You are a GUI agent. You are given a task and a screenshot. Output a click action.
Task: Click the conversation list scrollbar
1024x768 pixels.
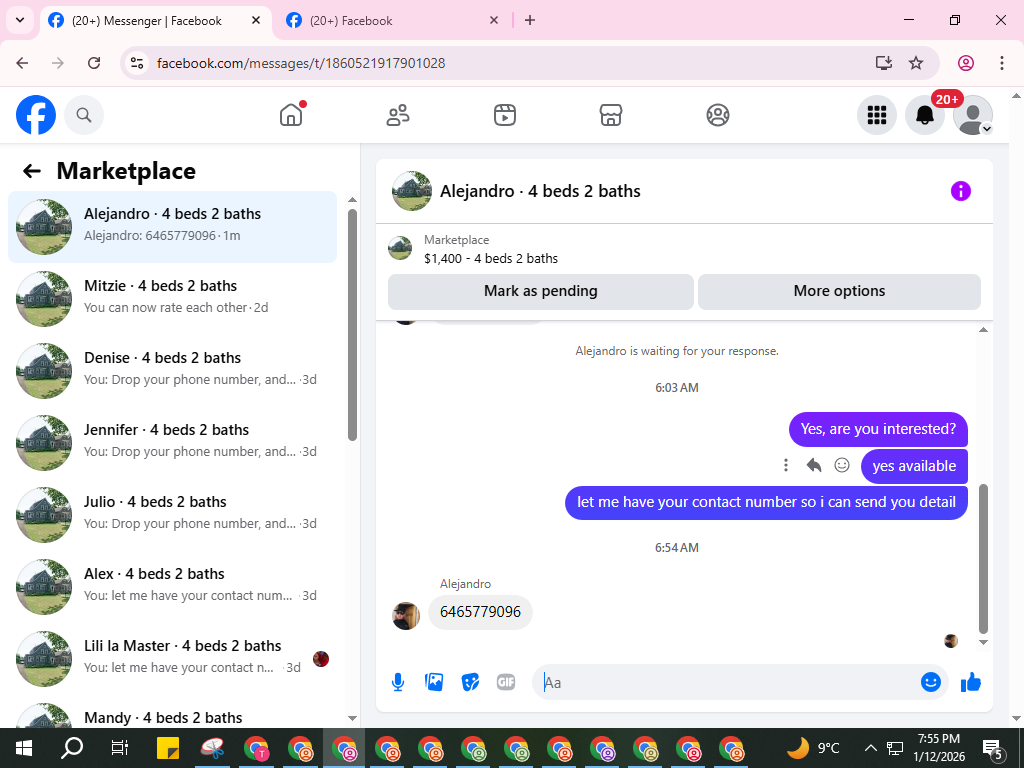tap(352, 325)
